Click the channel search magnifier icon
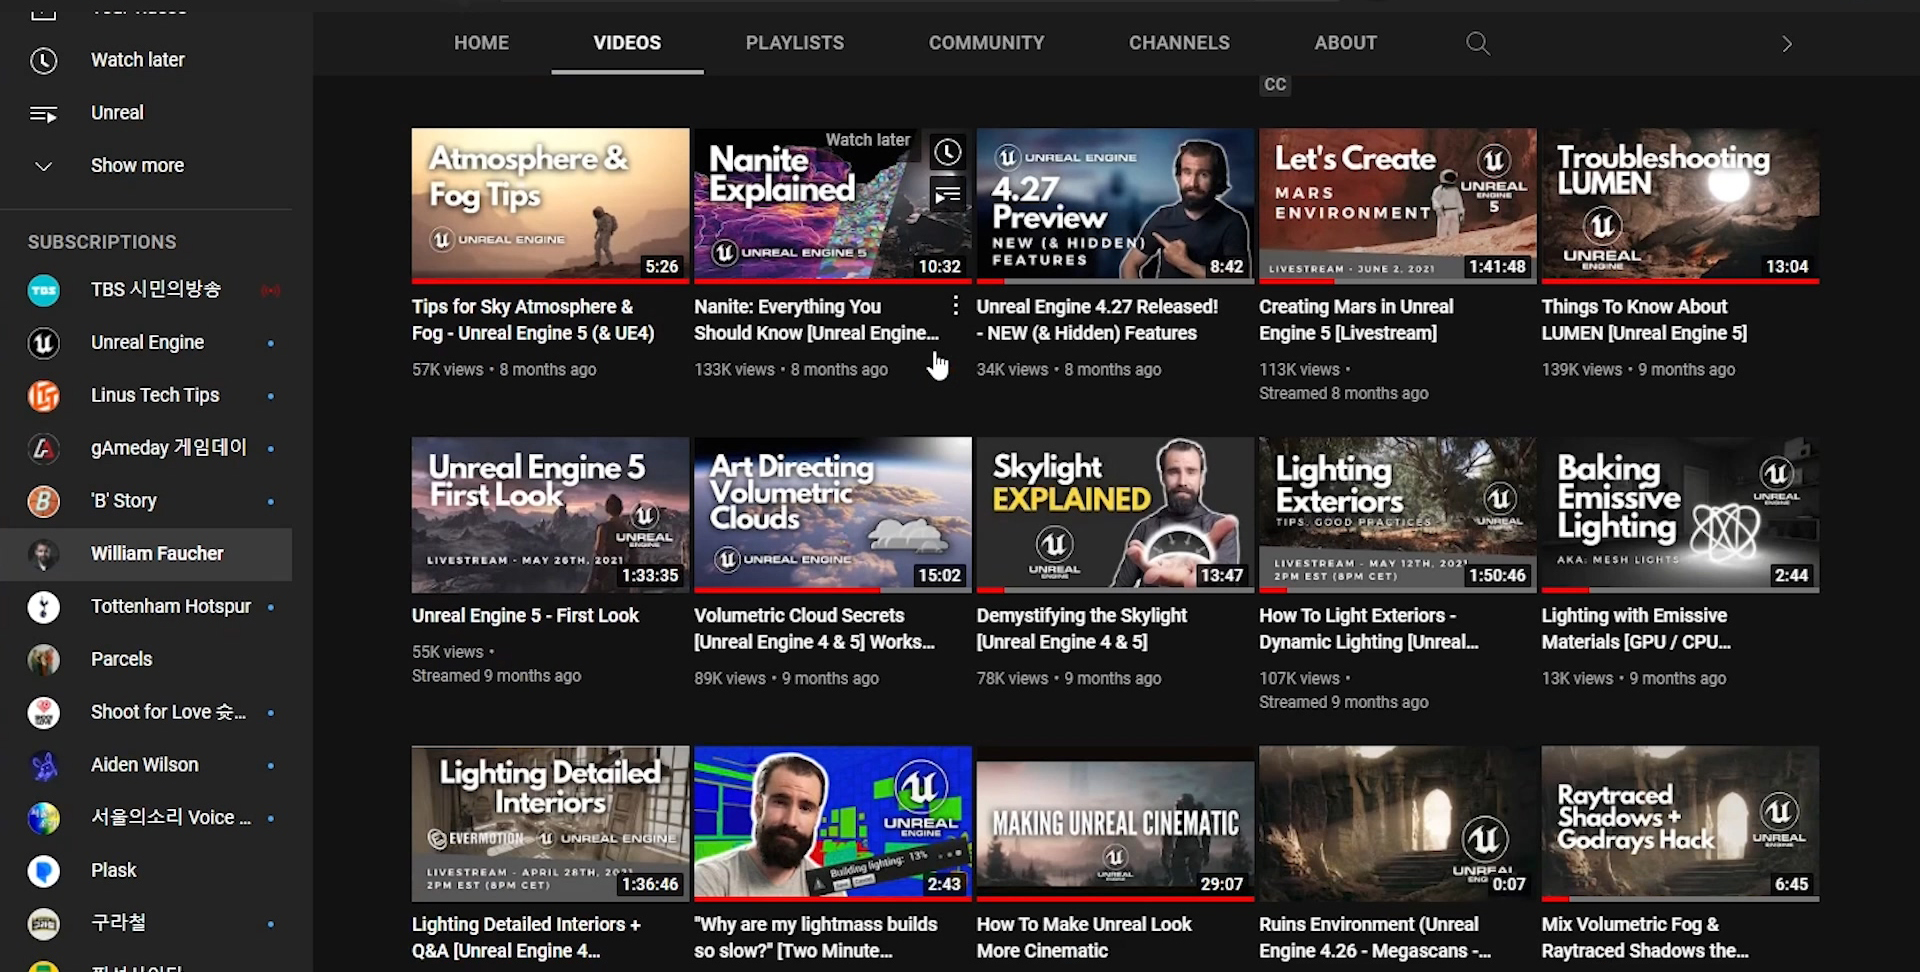The height and width of the screenshot is (972, 1920). tap(1477, 43)
